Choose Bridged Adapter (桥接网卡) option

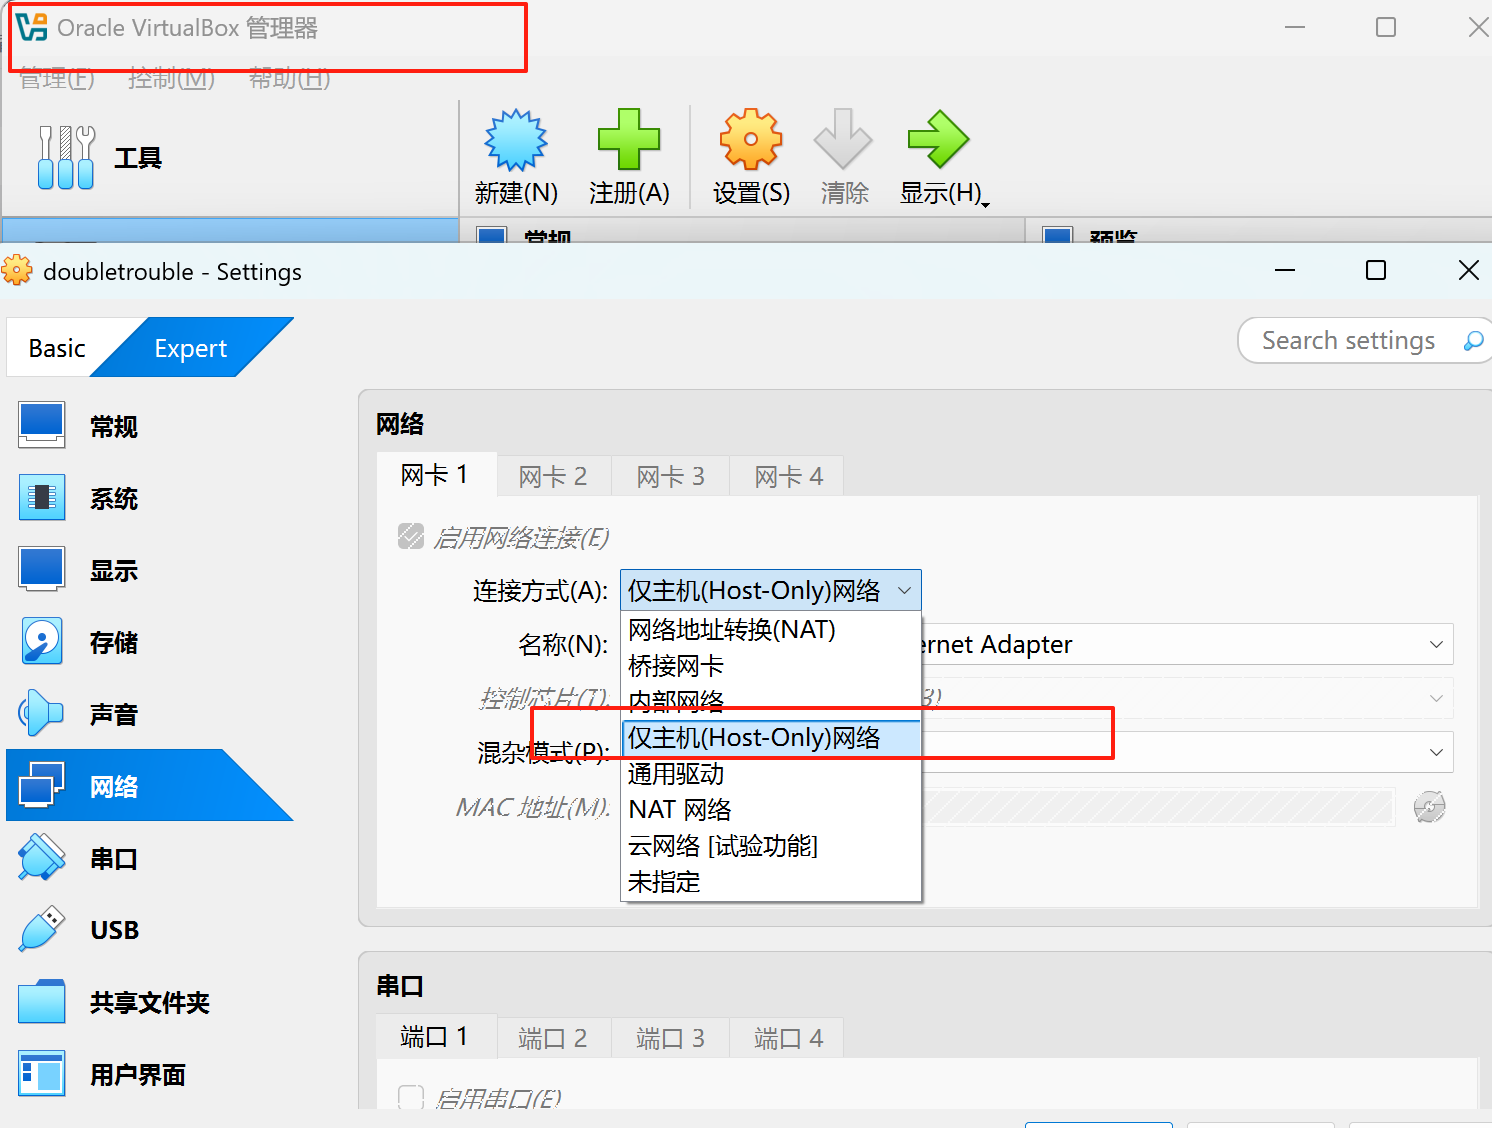(770, 666)
